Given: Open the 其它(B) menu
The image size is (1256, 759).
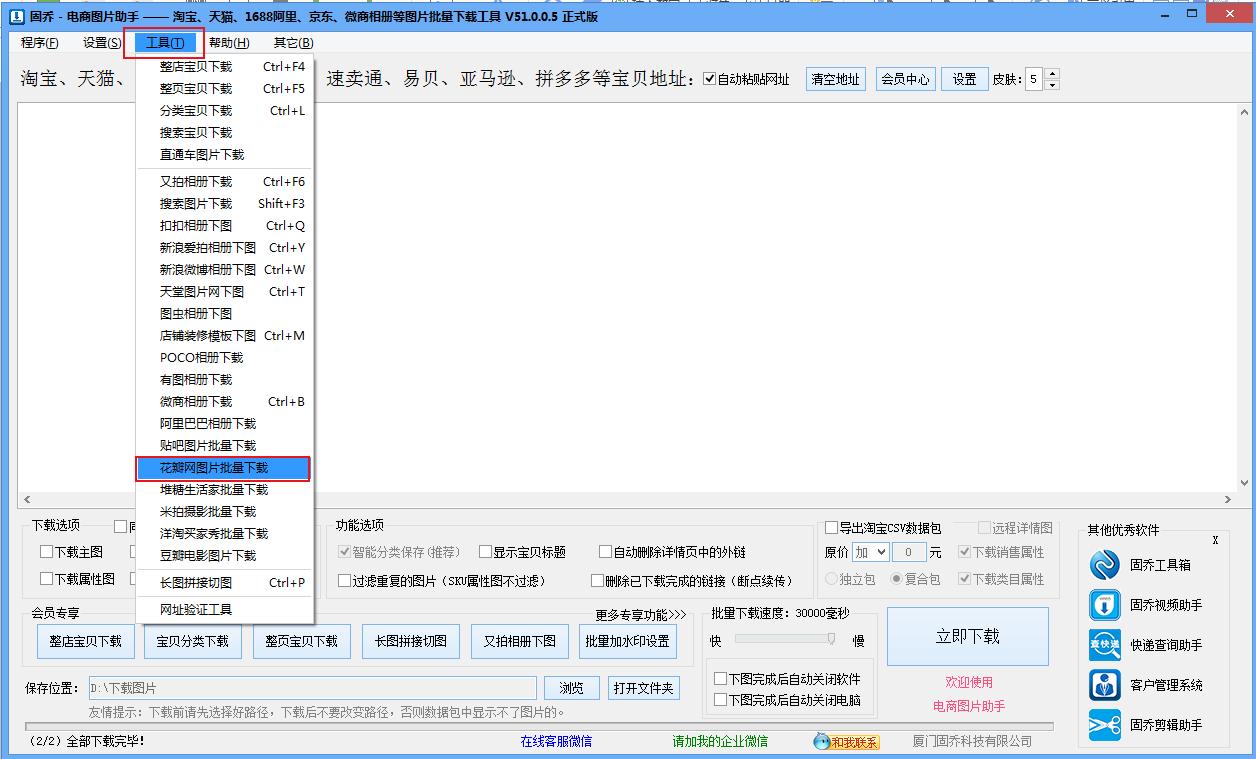Looking at the screenshot, I should [294, 43].
